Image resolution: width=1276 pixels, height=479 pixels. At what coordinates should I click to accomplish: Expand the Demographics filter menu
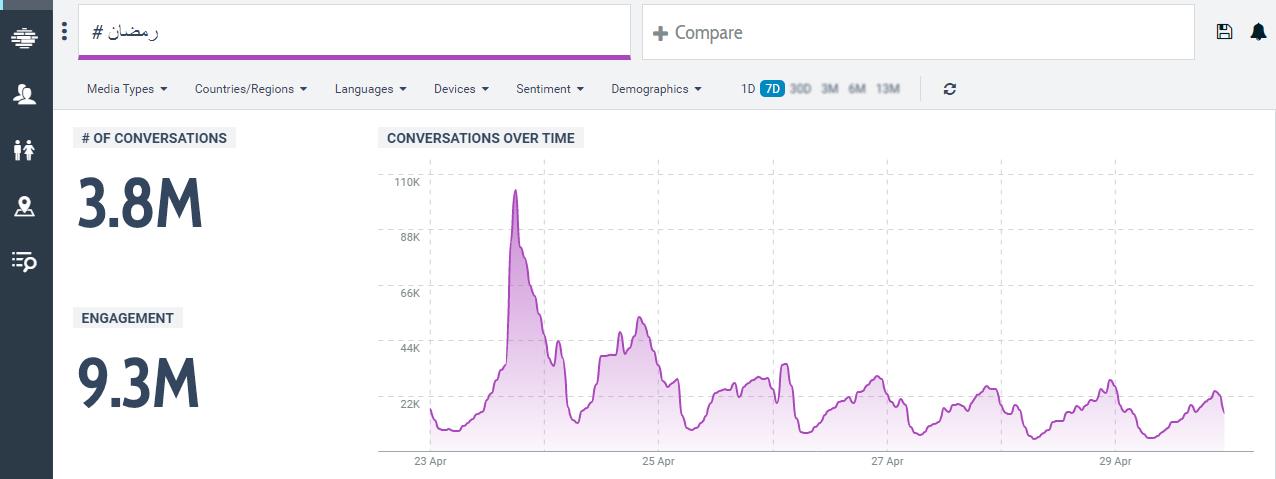[x=656, y=89]
